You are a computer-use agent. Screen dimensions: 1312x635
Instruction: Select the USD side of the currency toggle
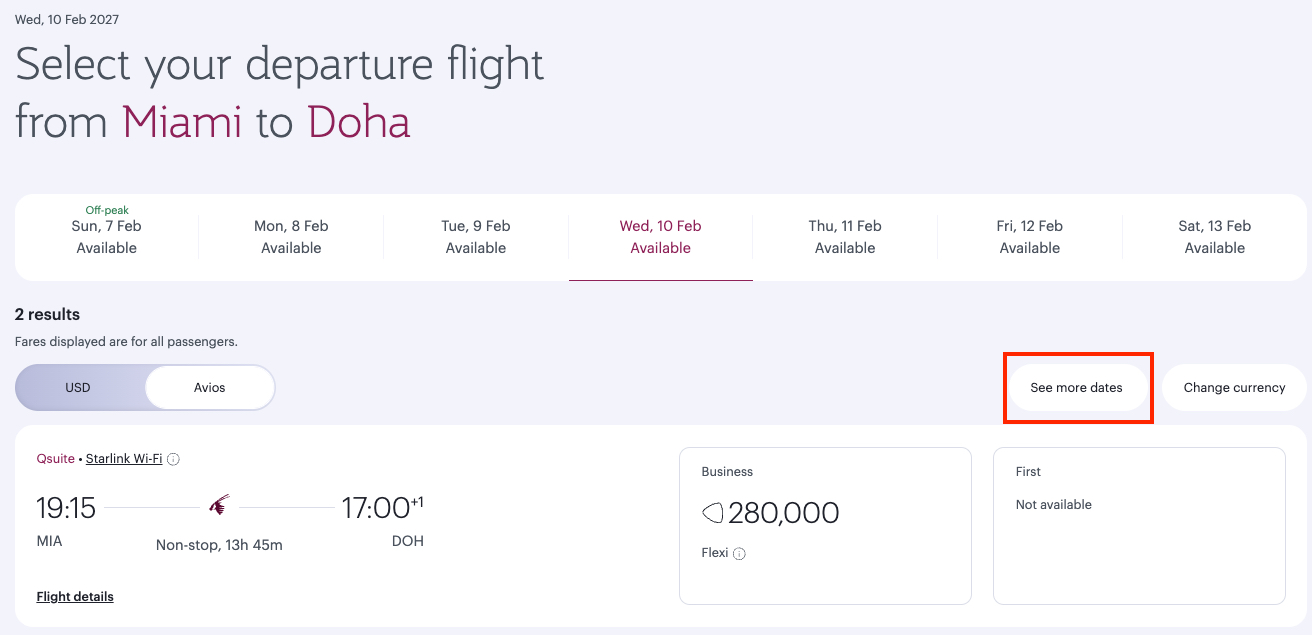77,387
